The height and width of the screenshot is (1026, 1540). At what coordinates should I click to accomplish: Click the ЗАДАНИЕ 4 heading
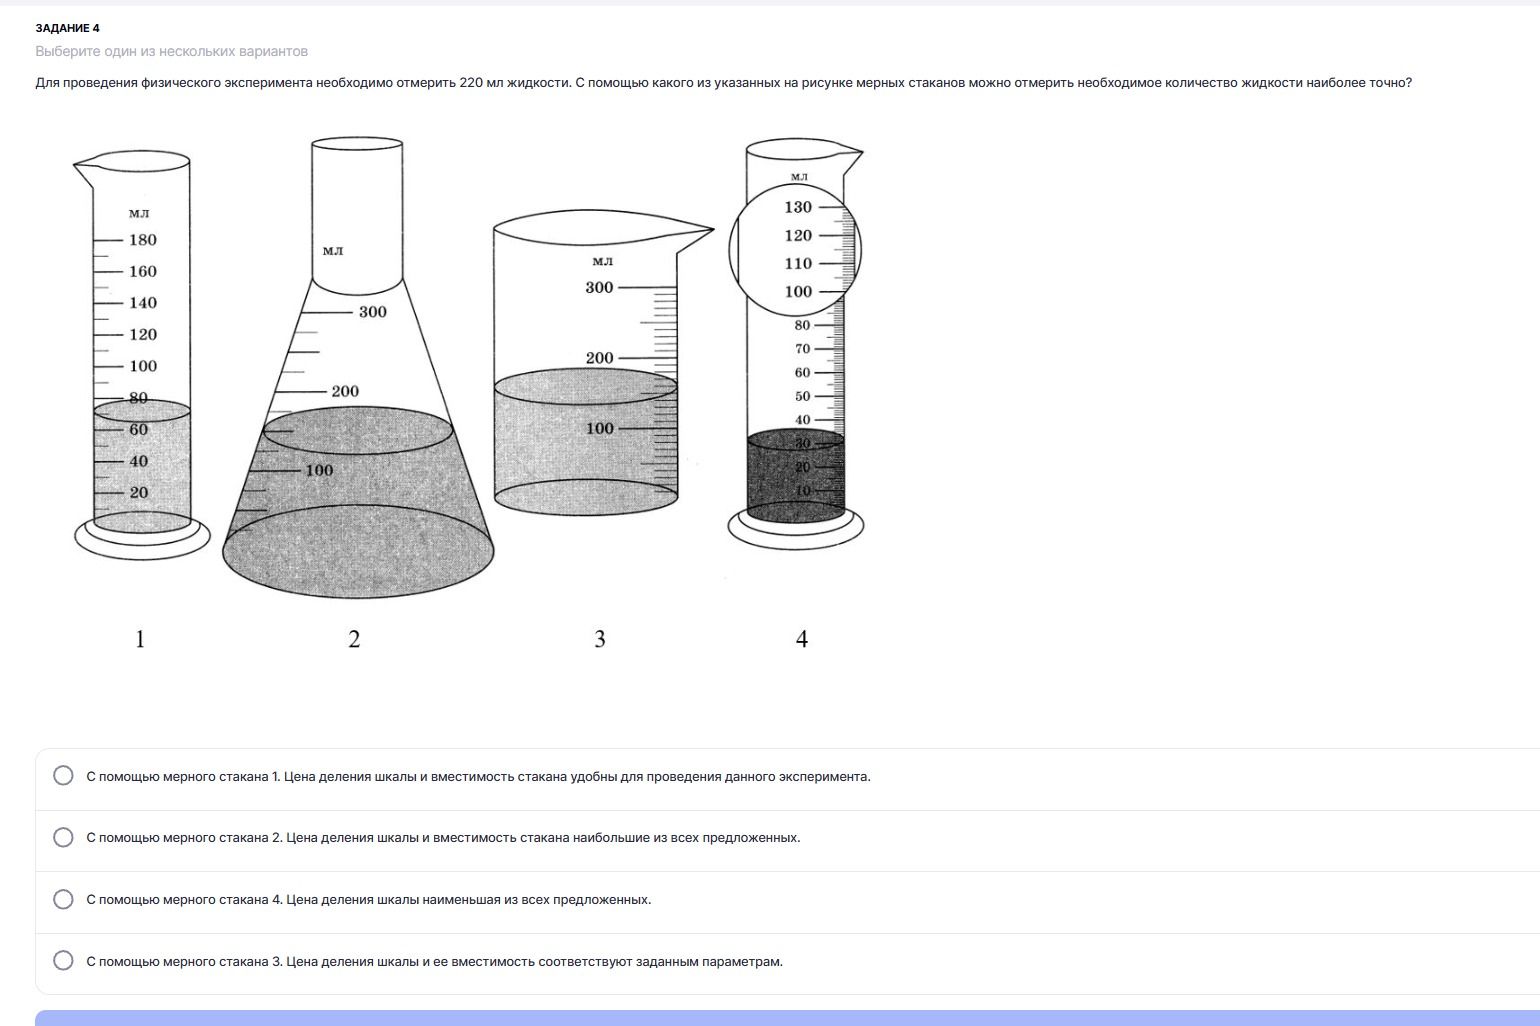pos(67,28)
